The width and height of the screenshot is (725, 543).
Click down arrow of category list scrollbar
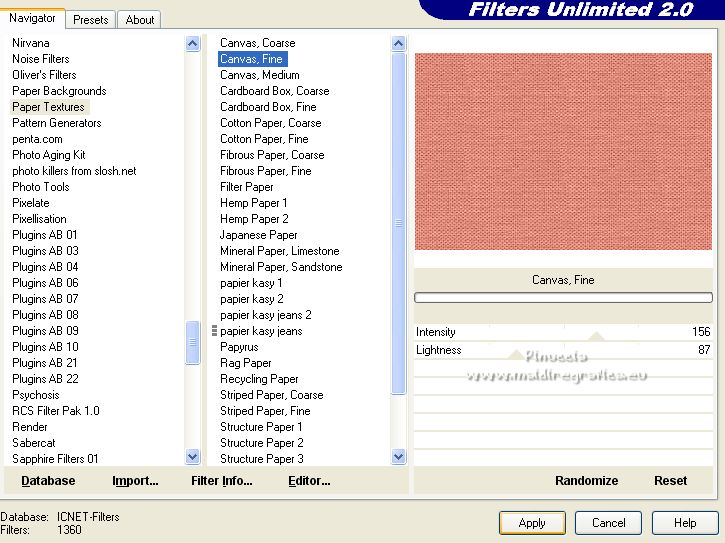click(193, 457)
